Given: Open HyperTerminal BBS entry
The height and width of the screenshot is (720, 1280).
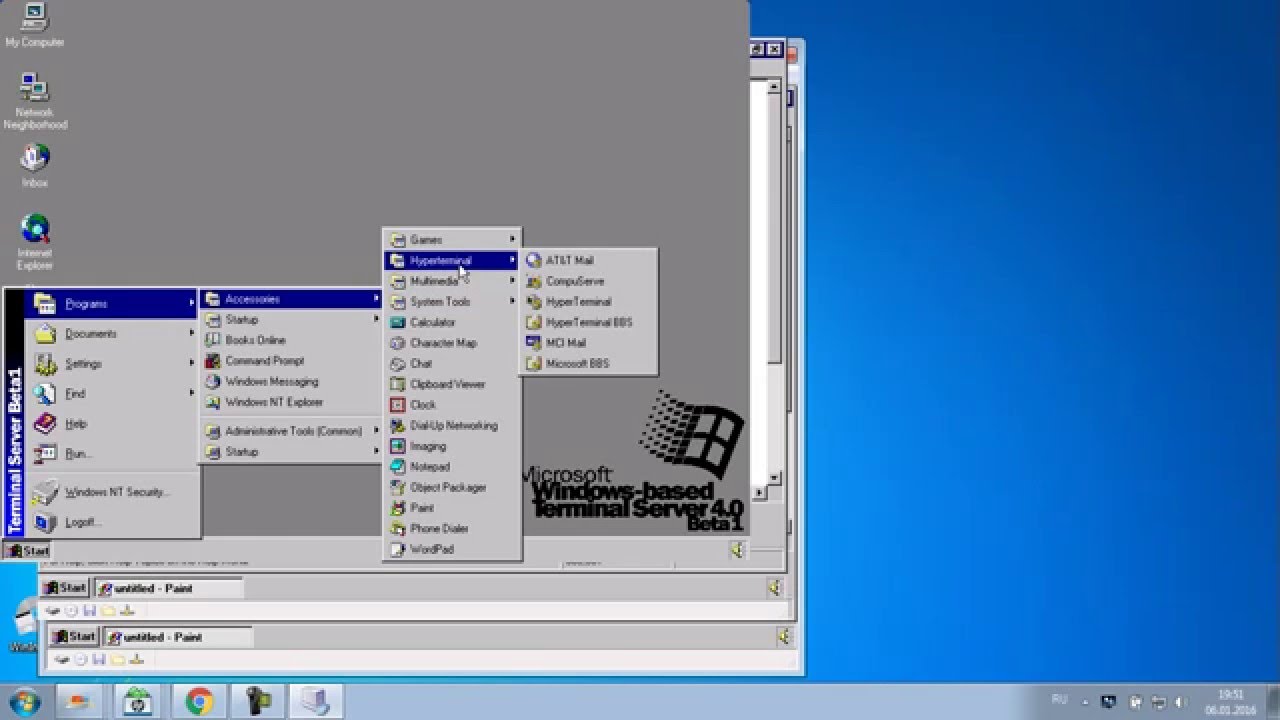Looking at the screenshot, I should [588, 322].
